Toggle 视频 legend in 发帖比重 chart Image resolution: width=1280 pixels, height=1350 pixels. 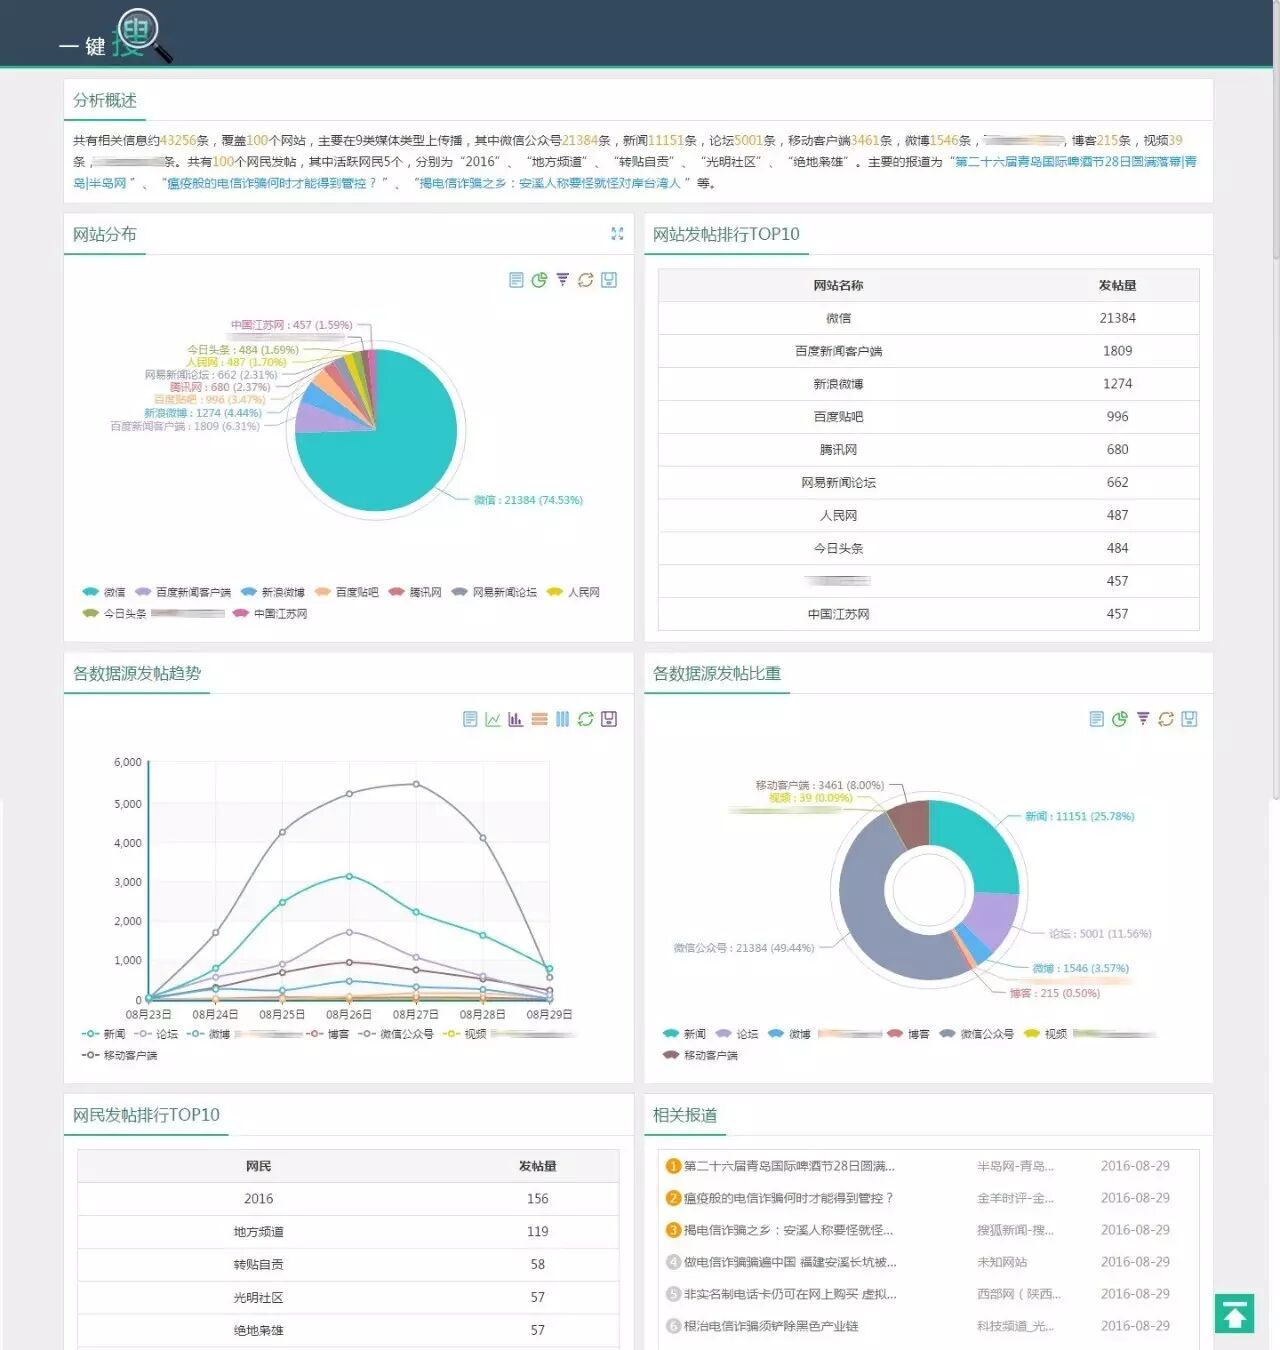1045,1034
